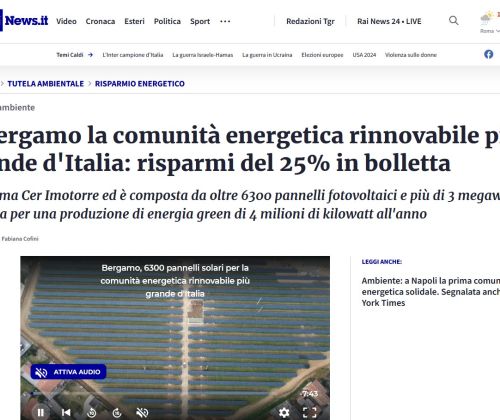Image resolution: width=500 pixels, height=420 pixels.
Task: Rewind video using the first circular-arrow icon
Action: pos(92,413)
